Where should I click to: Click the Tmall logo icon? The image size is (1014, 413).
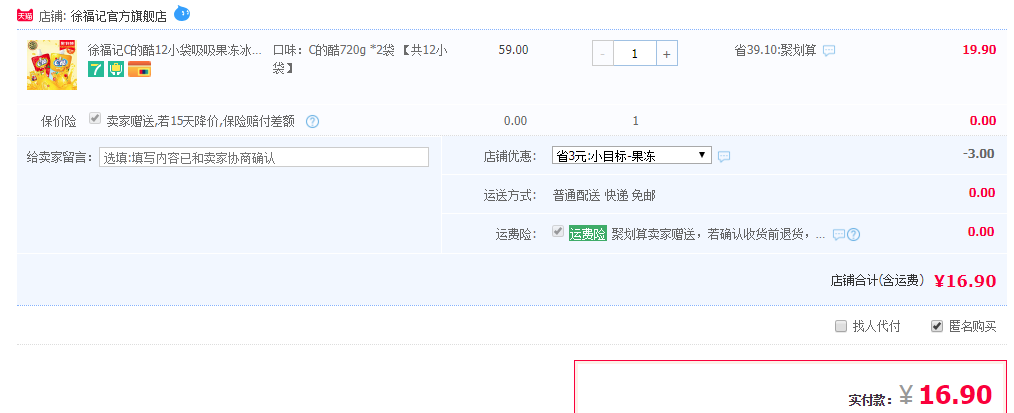click(x=25, y=16)
